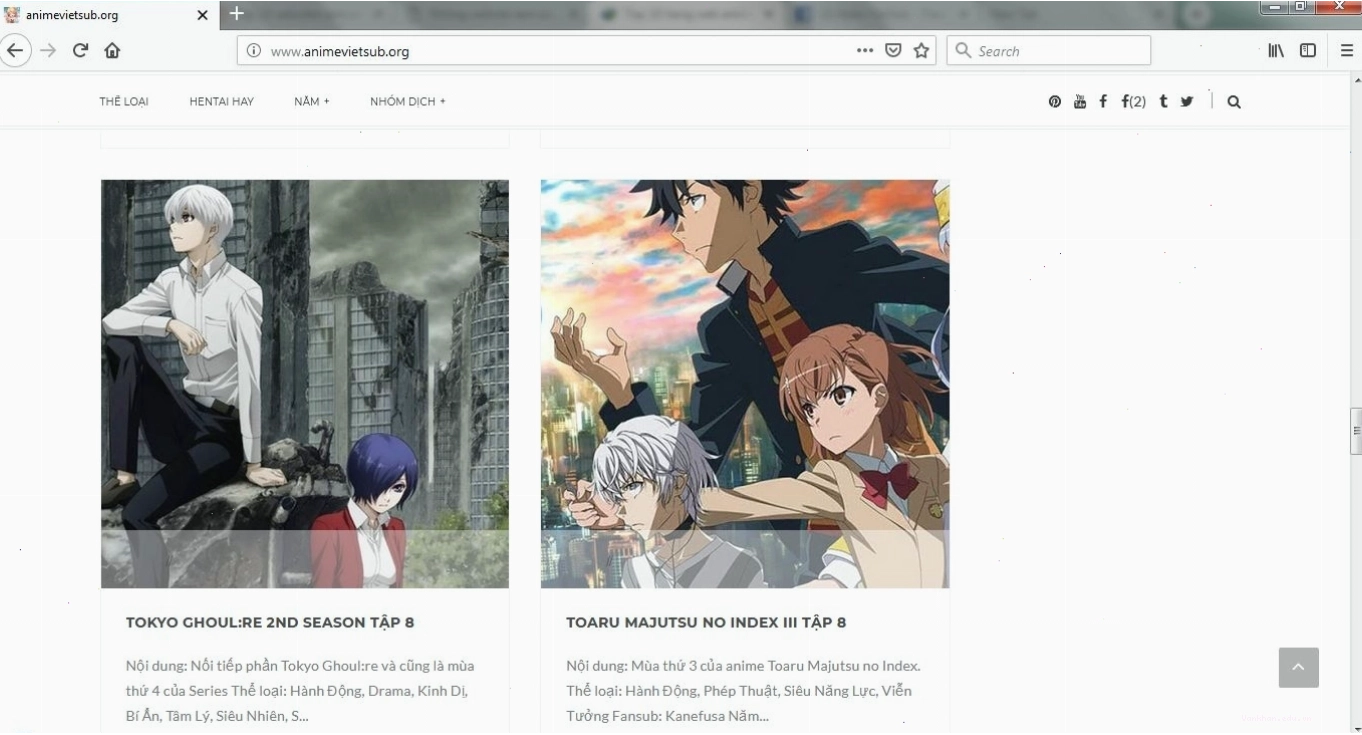Click the vertical scrollbar thumb
1362x735 pixels.
coord(1355,431)
